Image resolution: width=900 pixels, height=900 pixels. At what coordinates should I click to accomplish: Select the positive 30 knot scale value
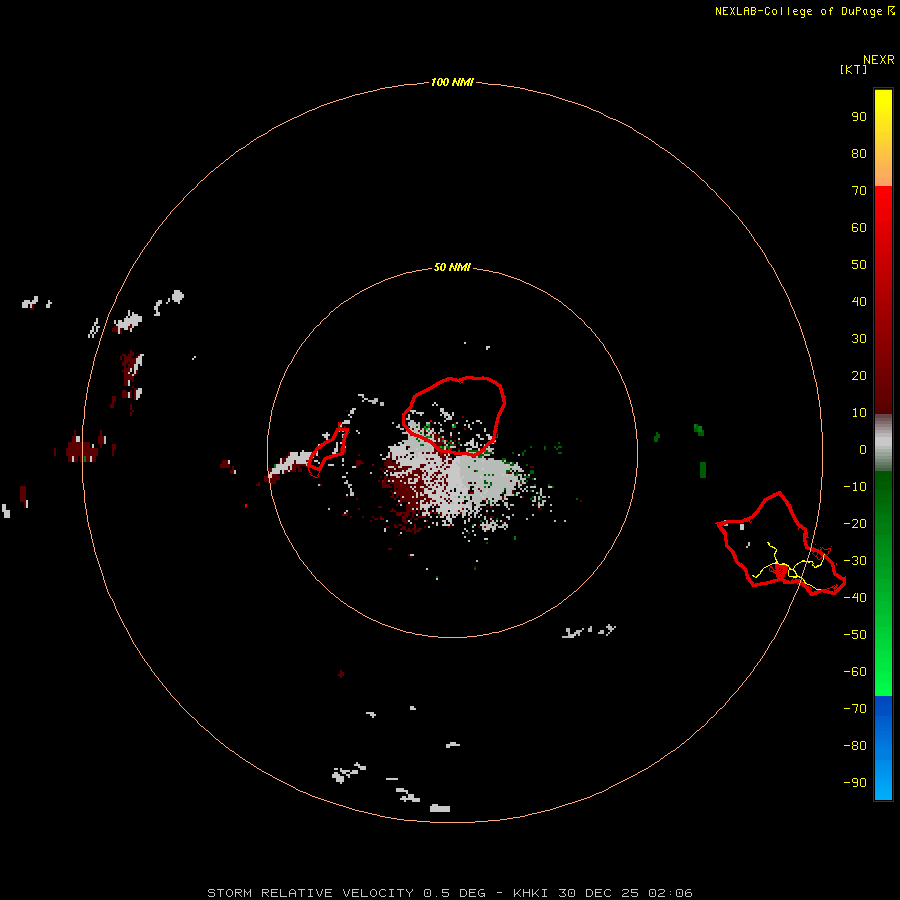(x=859, y=339)
